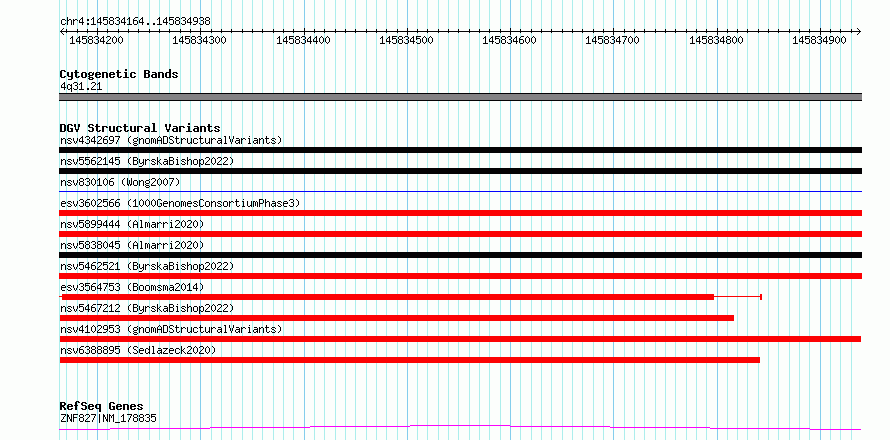890x440 pixels.
Task: Click the red bar under nsv5467212
Action: click(x=397, y=318)
